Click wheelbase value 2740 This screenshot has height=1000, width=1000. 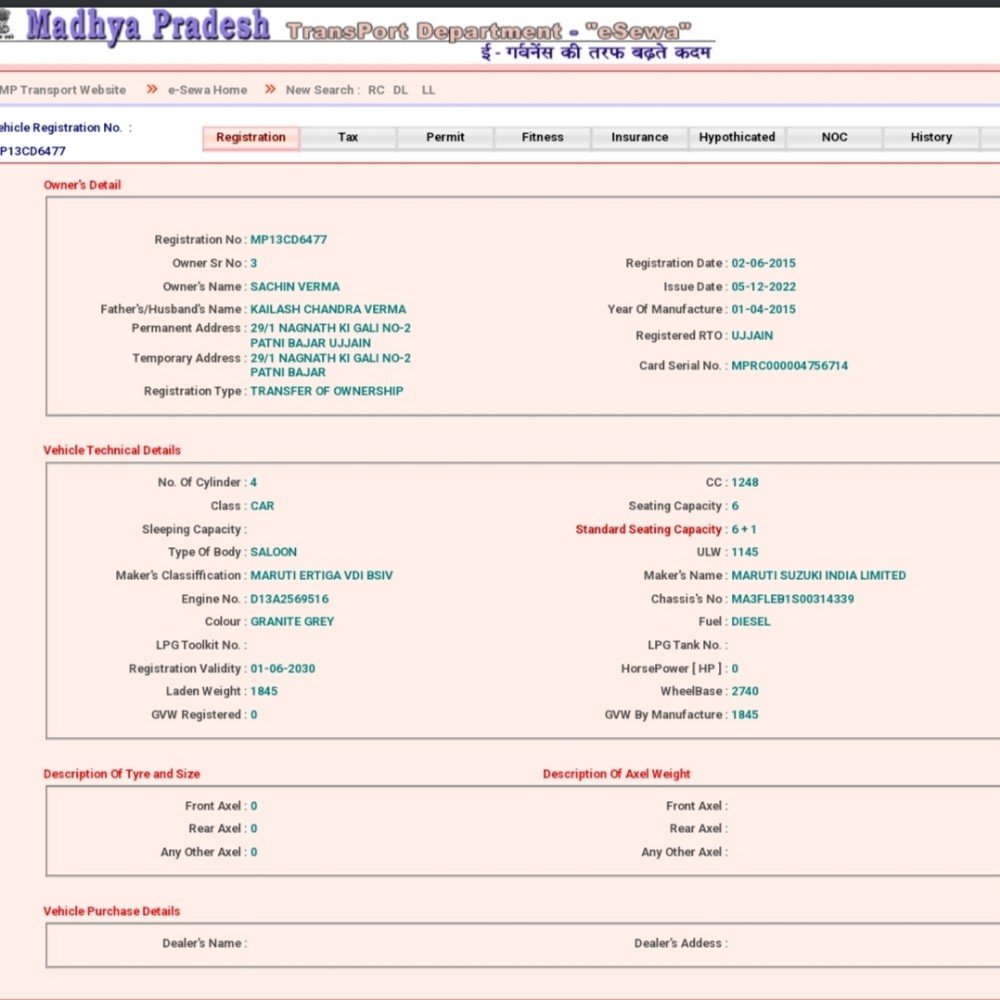click(x=745, y=691)
